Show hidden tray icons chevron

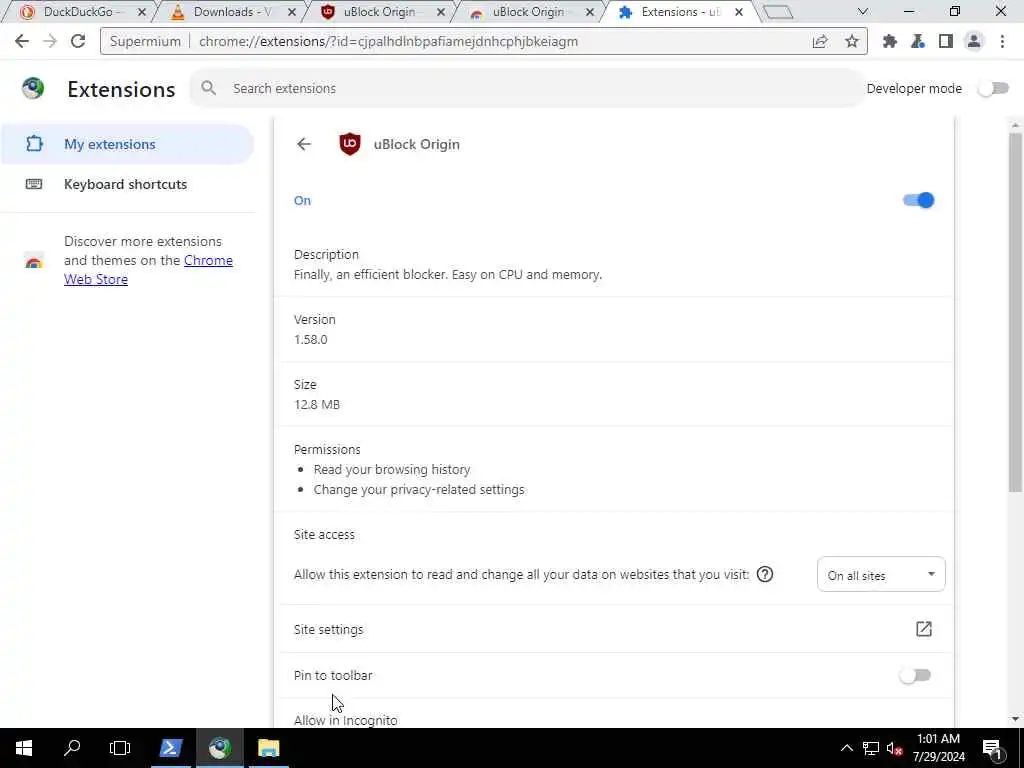tap(846, 748)
